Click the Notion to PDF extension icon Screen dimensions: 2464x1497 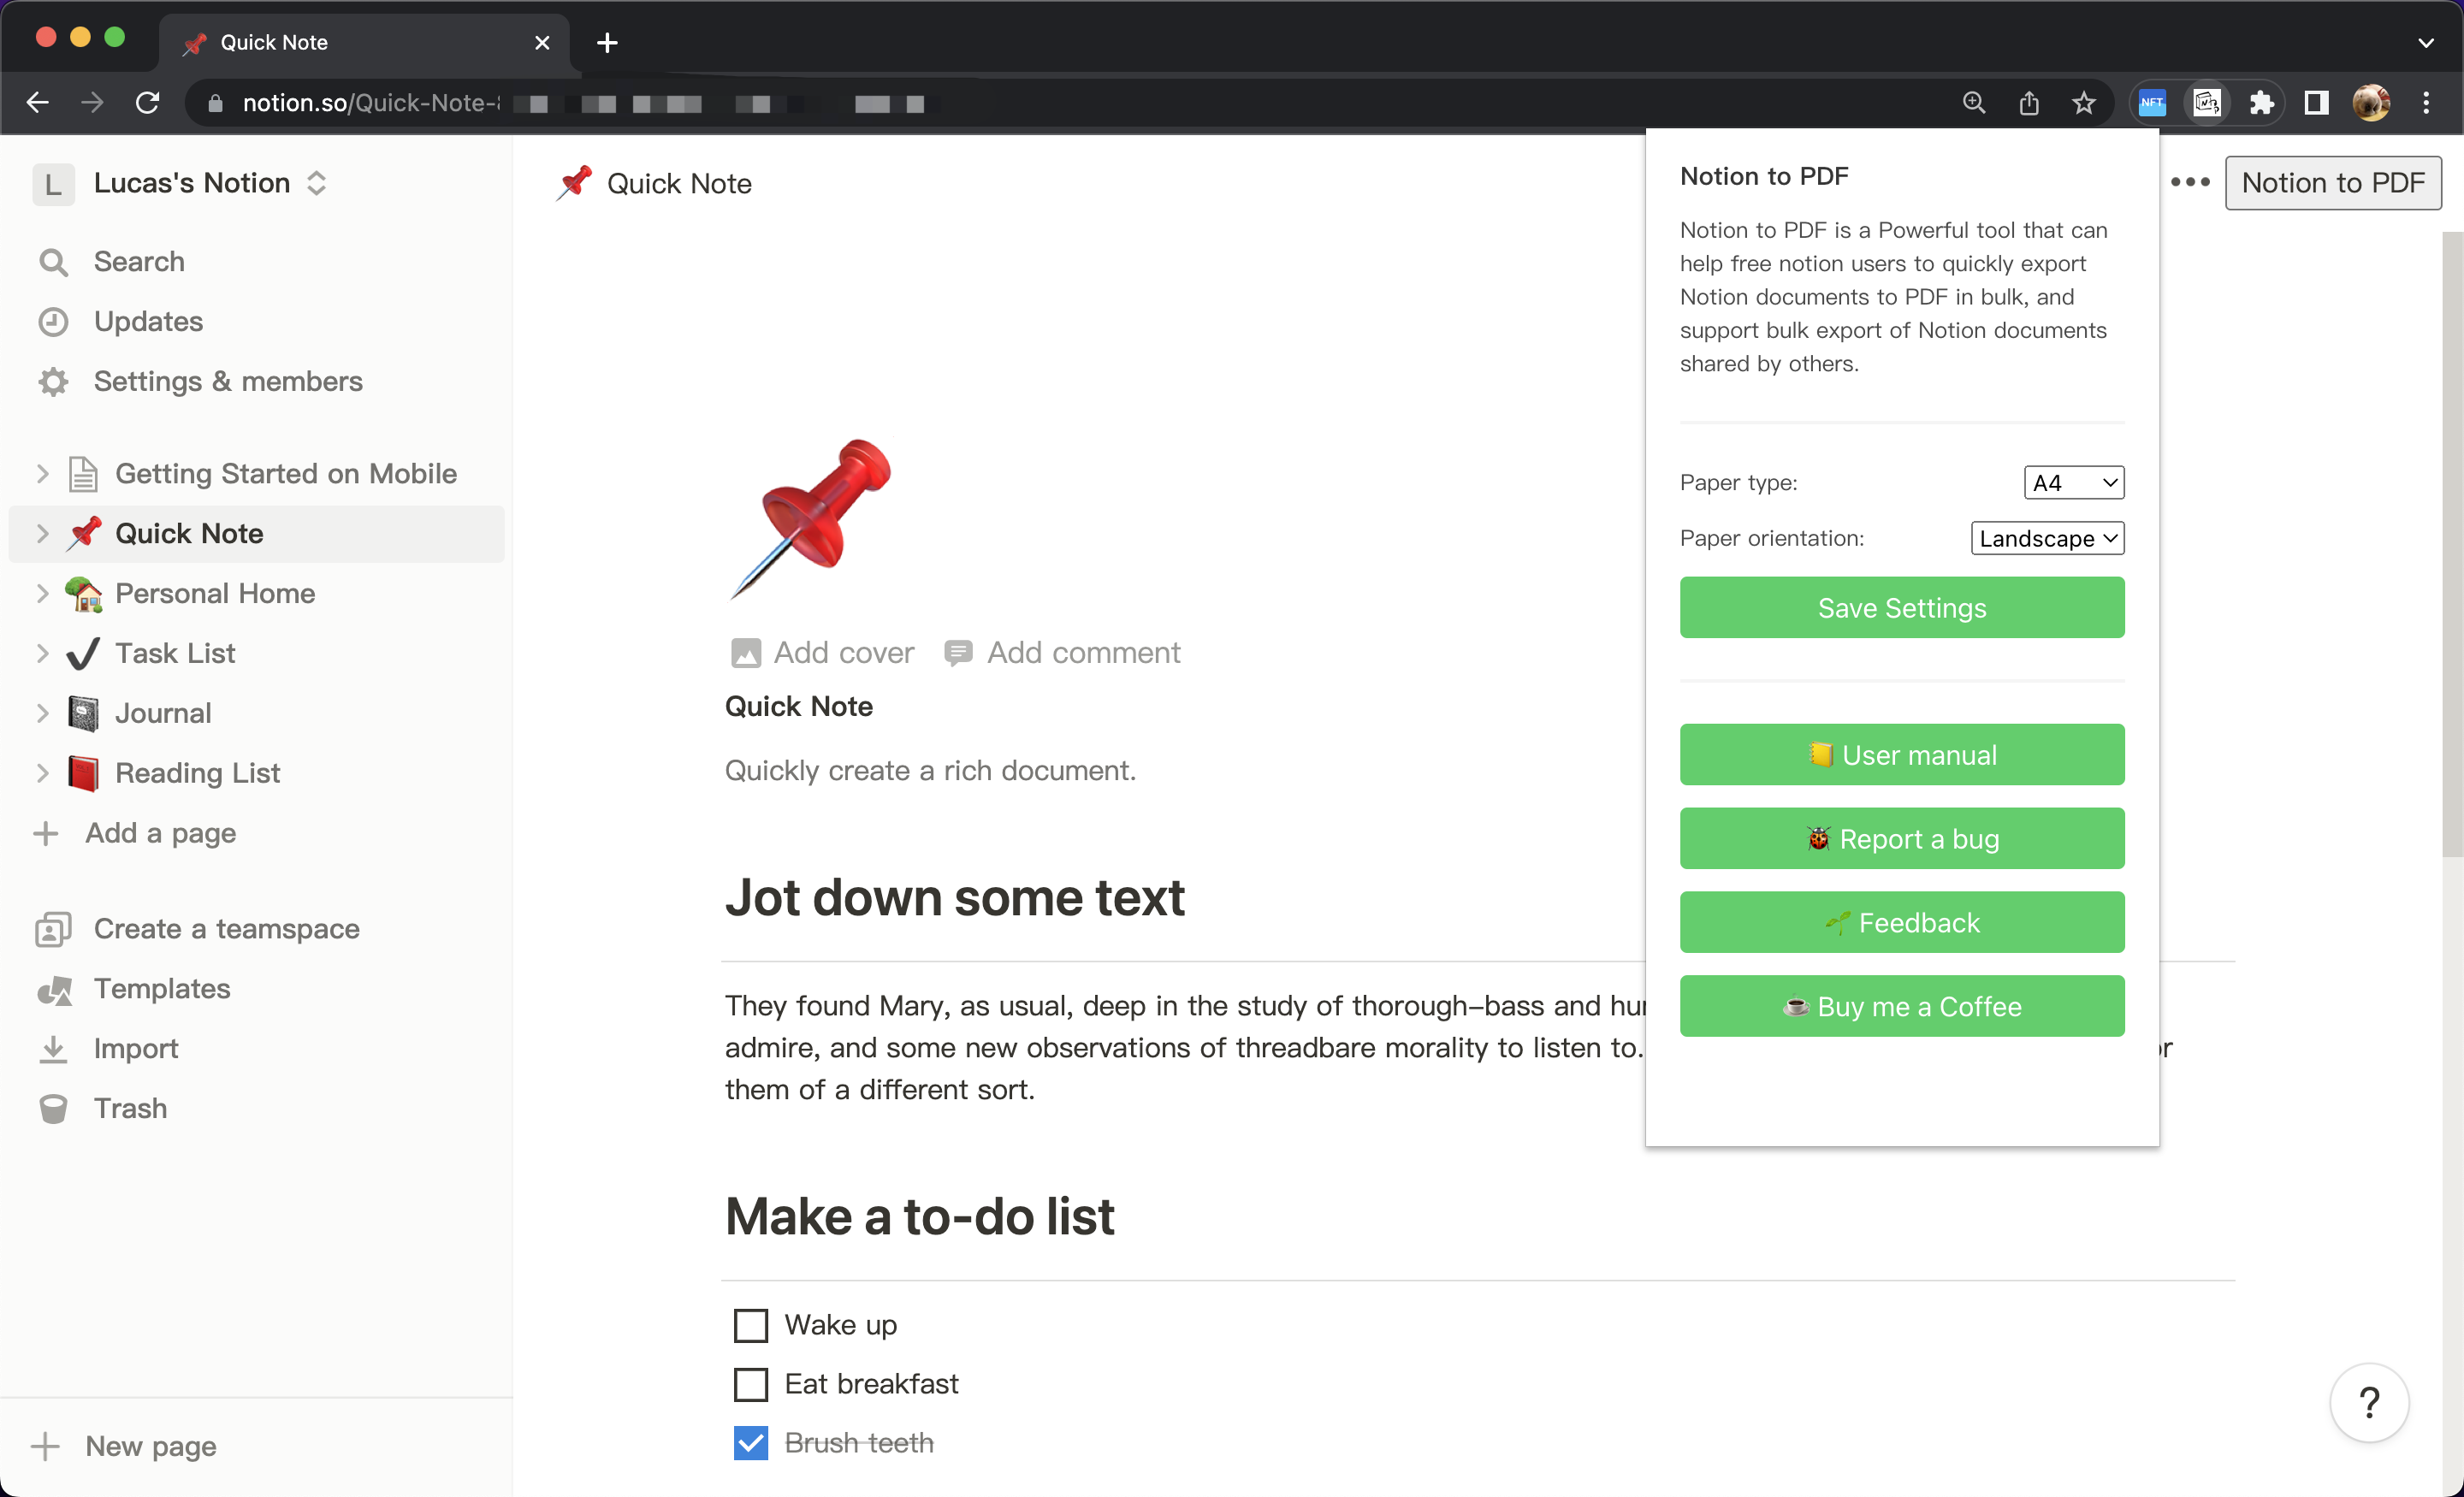[x=2207, y=103]
